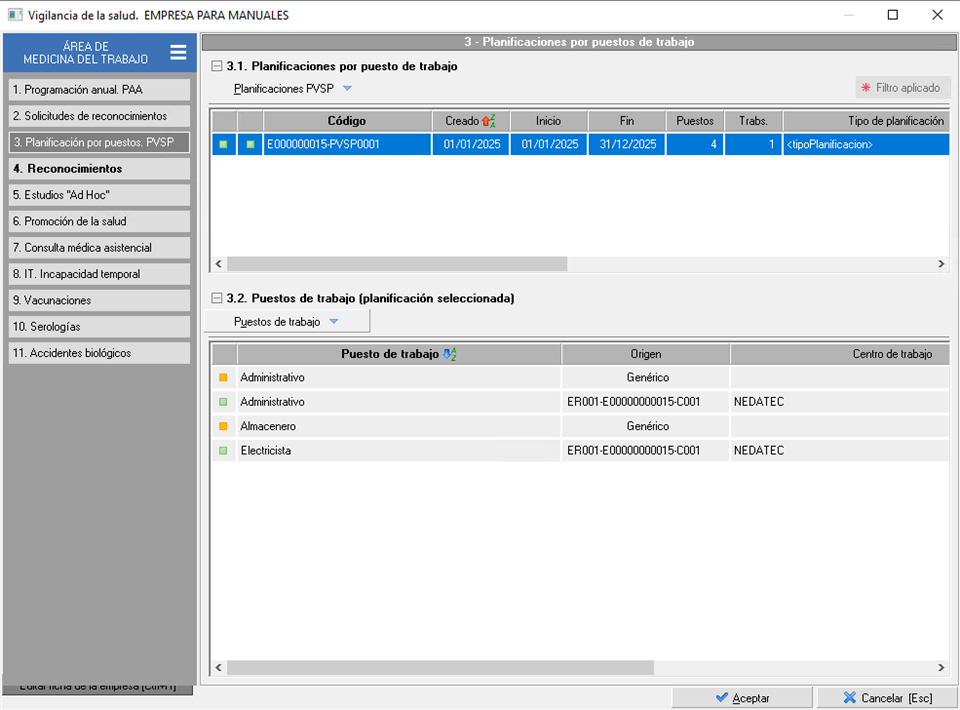Open the hamburger menu in sidebar header
The height and width of the screenshot is (710, 960).
coord(178,53)
